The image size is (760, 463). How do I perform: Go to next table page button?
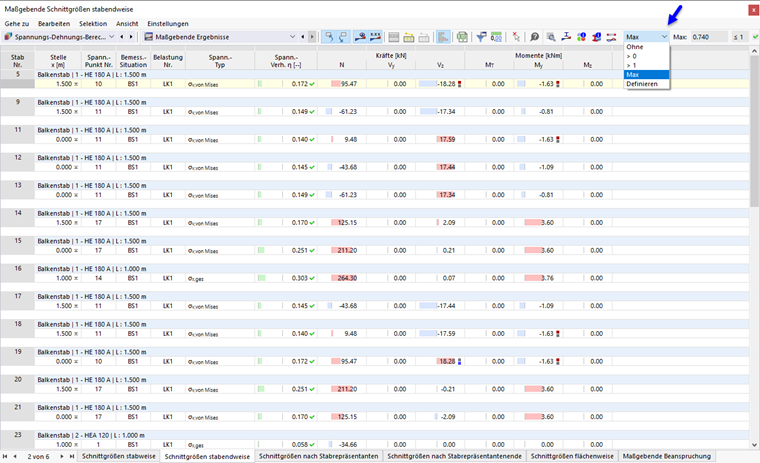tap(62, 456)
